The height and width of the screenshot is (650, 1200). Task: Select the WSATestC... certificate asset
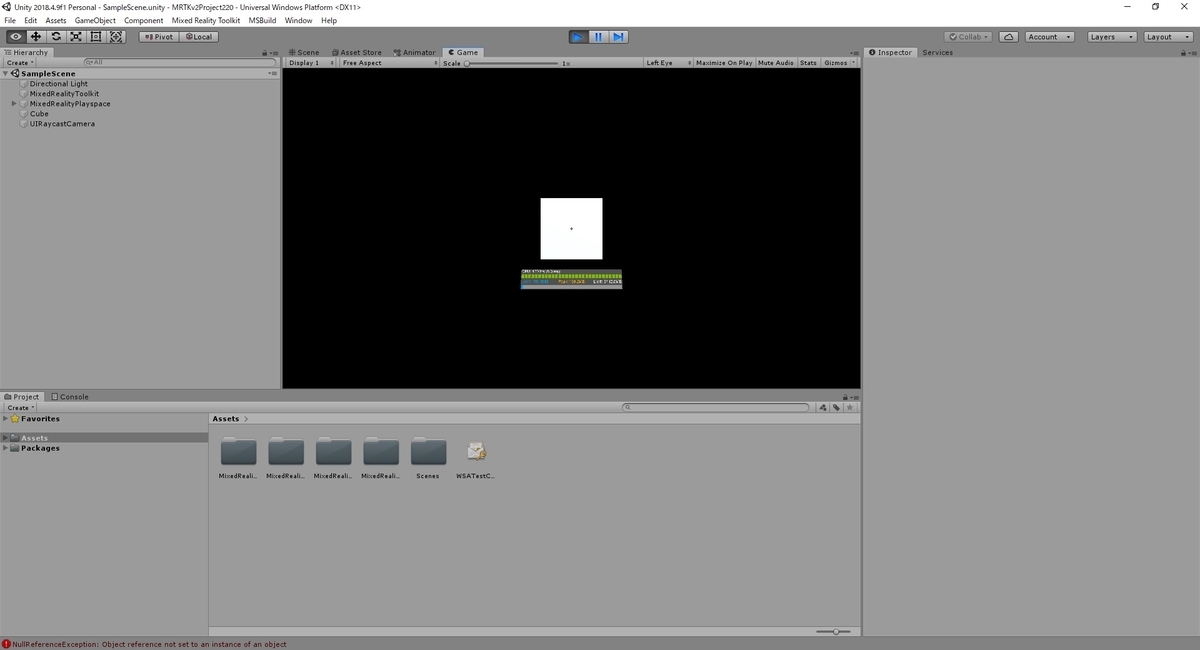tap(476, 458)
